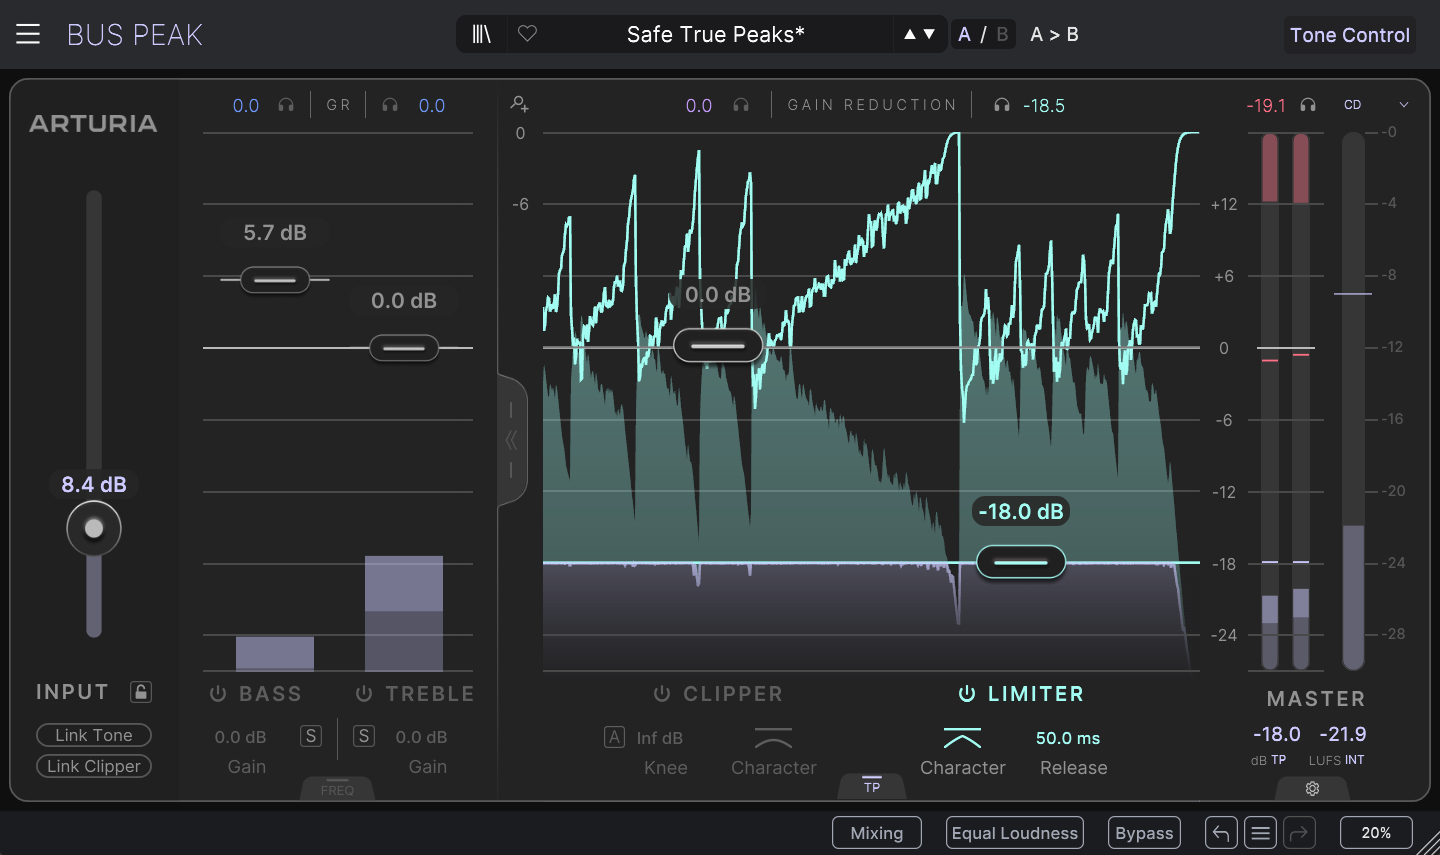Open the edit history list icon
Viewport: 1440px width, 855px height.
(x=1260, y=833)
